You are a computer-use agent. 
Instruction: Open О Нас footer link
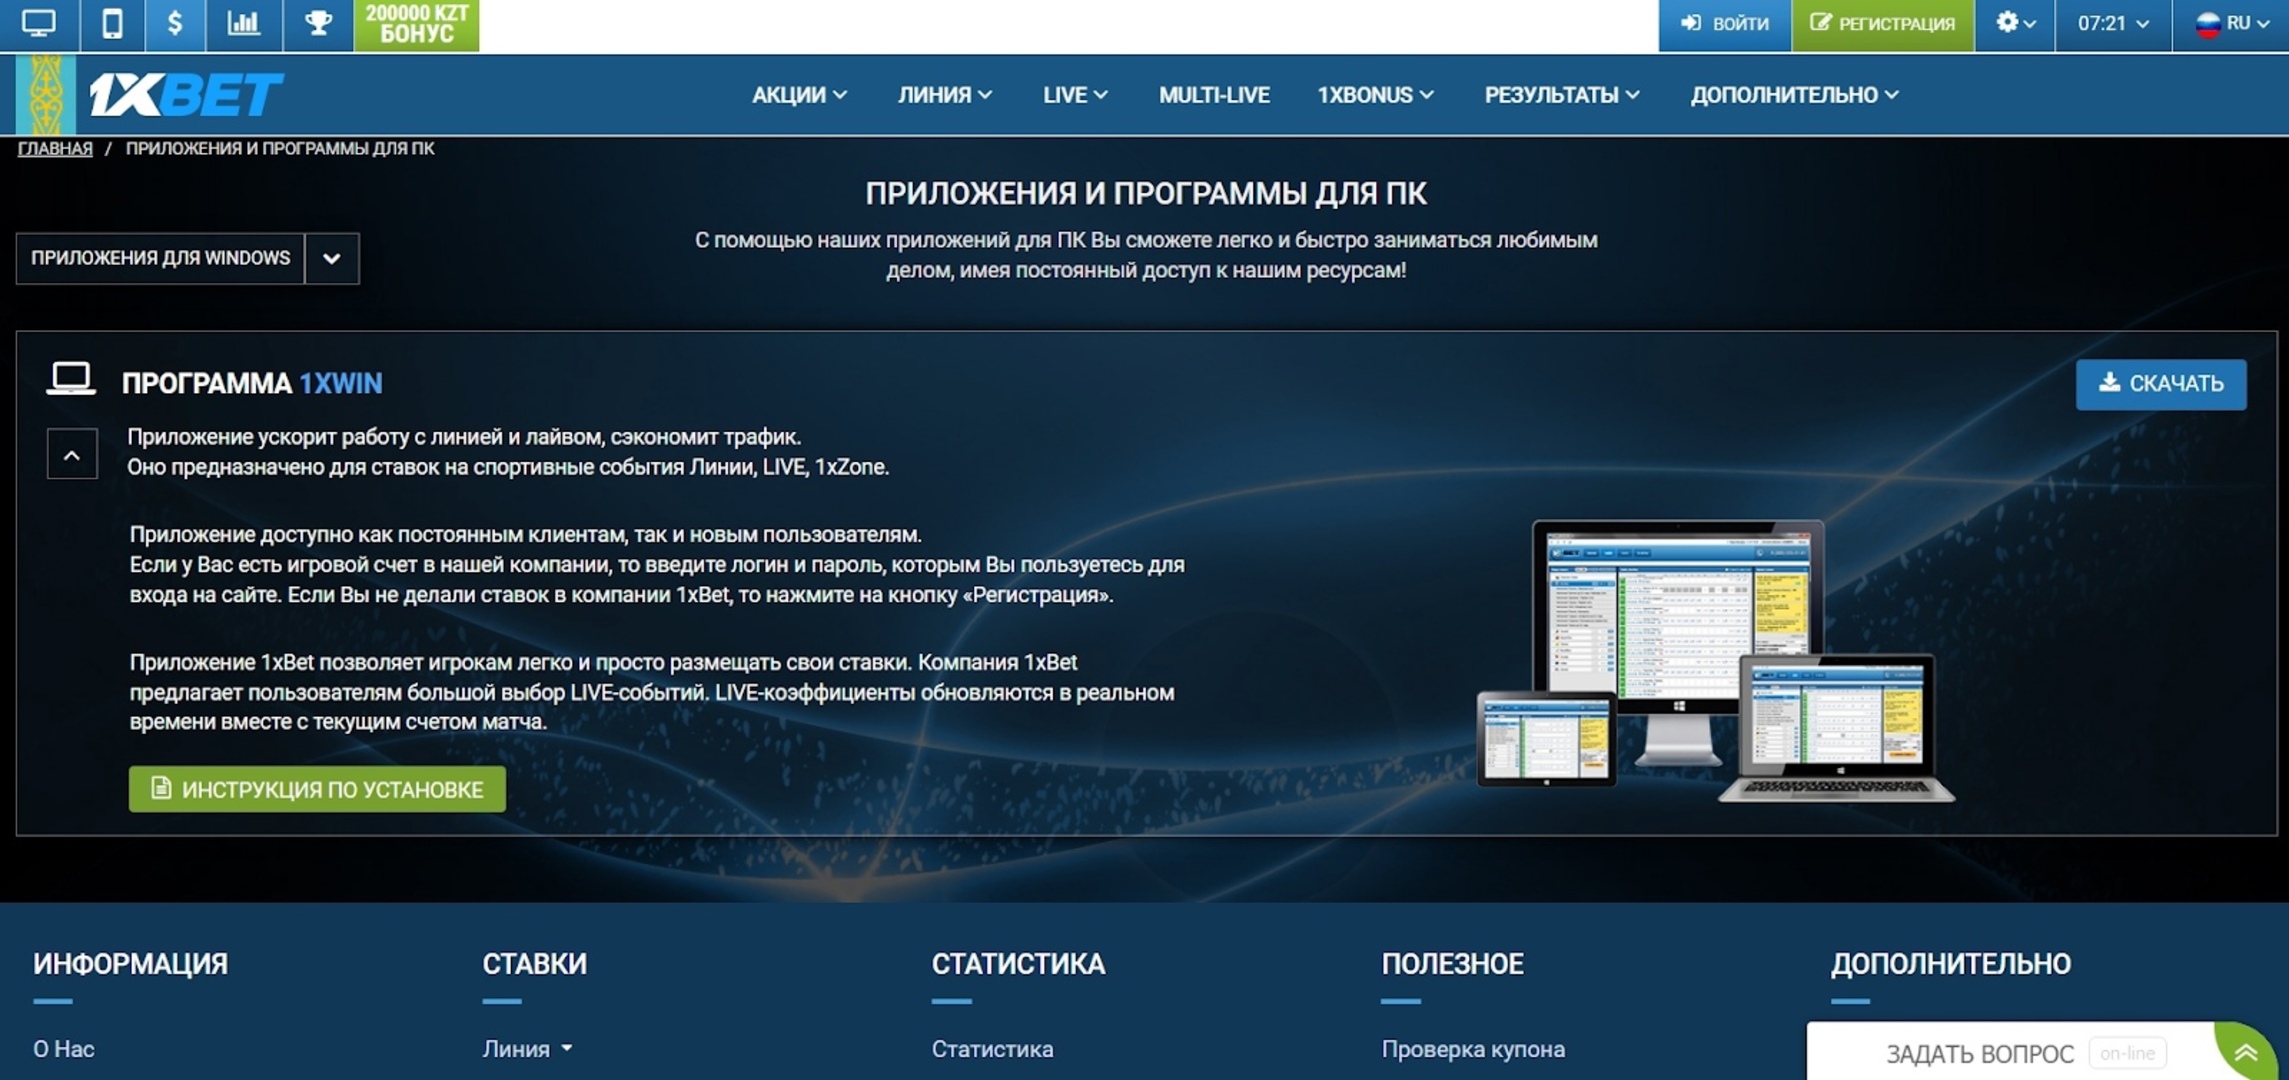[64, 1049]
